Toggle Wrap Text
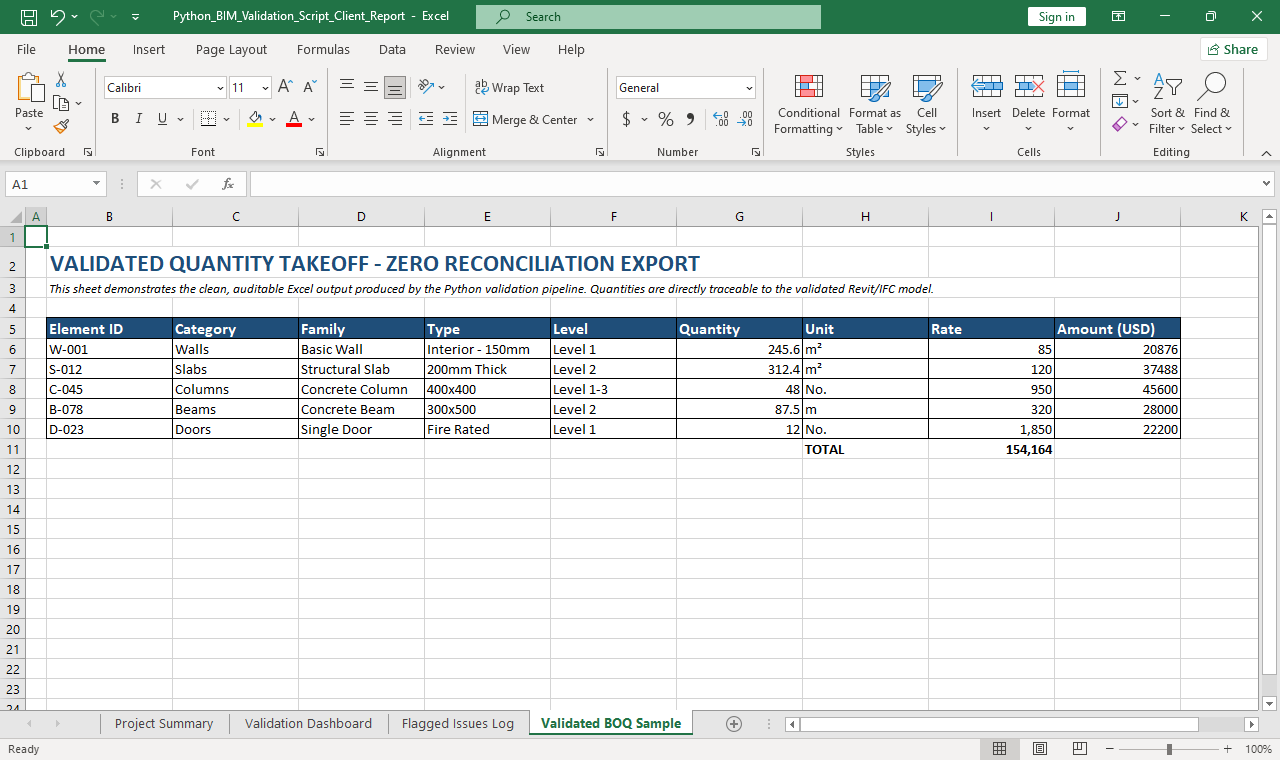The width and height of the screenshot is (1280, 760). click(x=509, y=88)
